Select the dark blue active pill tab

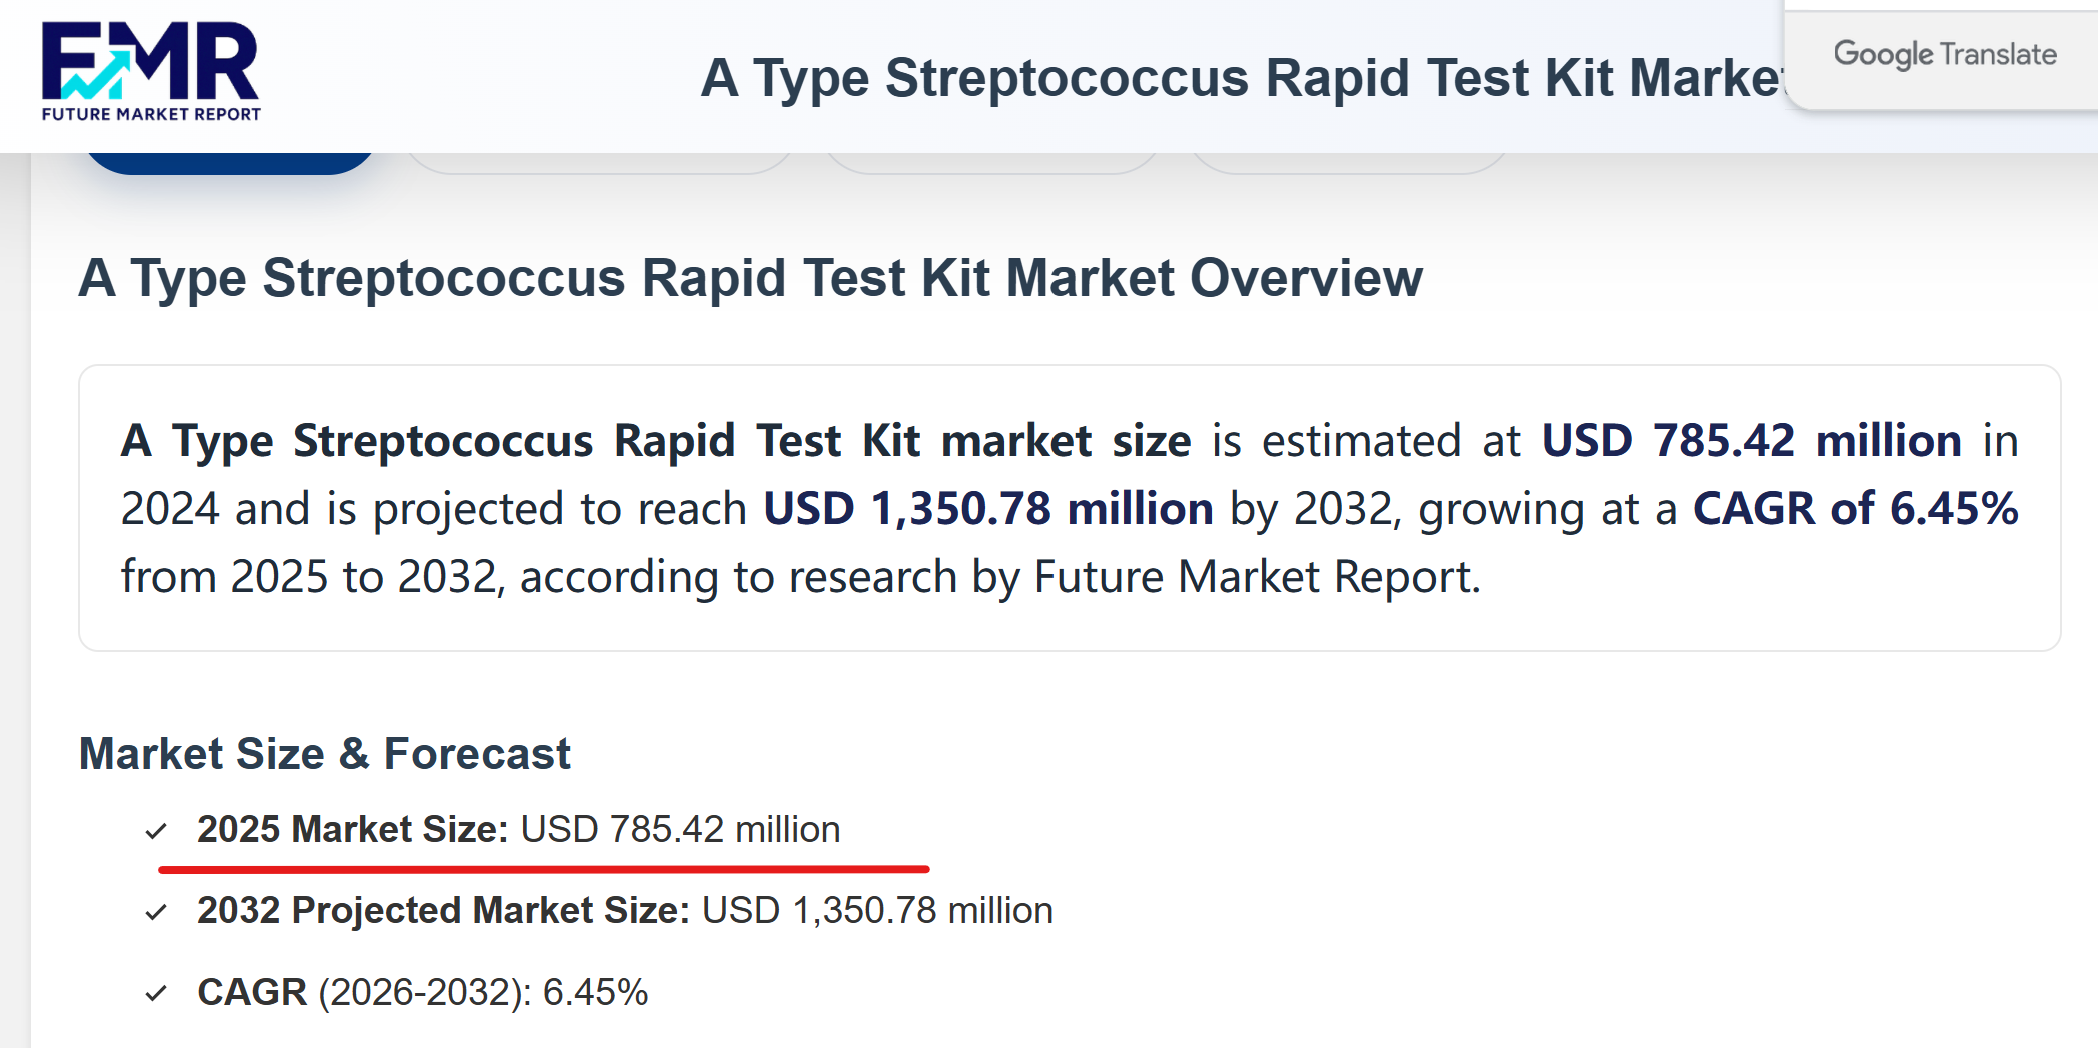229,161
